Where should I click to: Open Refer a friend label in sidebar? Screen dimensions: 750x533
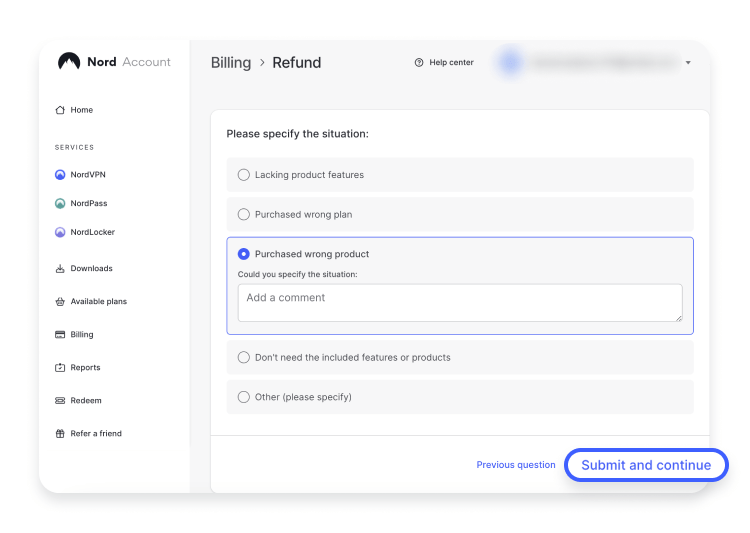(x=96, y=433)
